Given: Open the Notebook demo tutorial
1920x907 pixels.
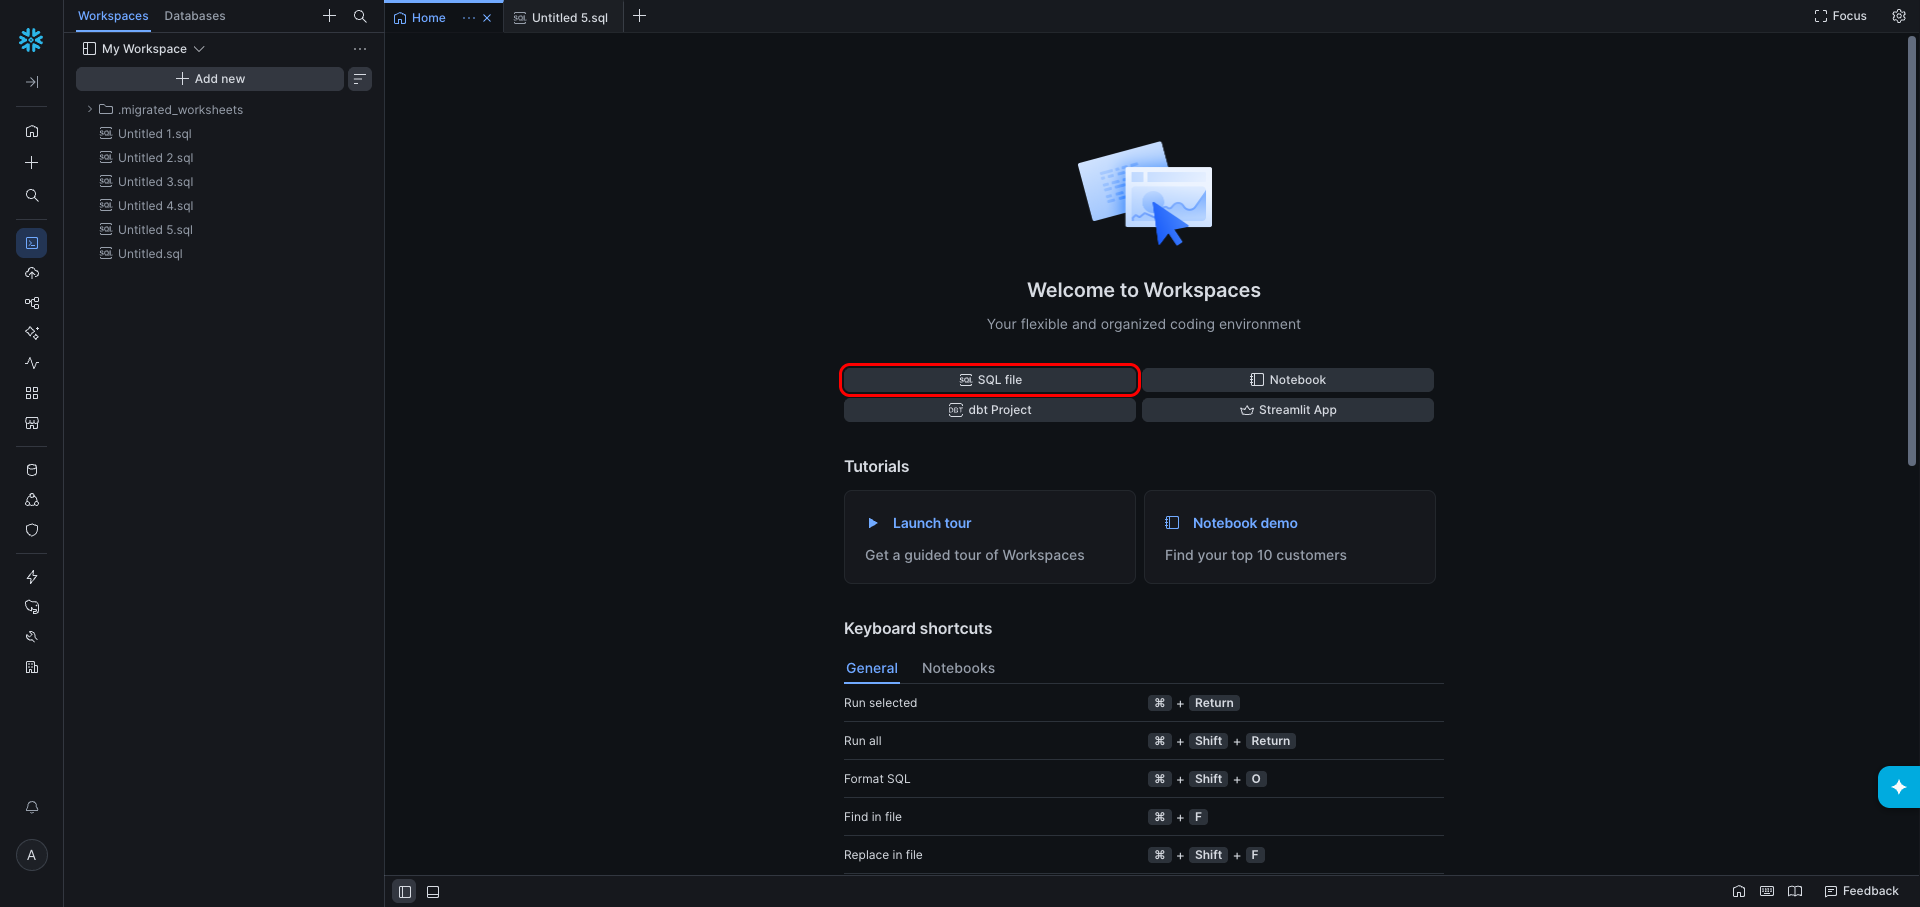Looking at the screenshot, I should click(1290, 537).
